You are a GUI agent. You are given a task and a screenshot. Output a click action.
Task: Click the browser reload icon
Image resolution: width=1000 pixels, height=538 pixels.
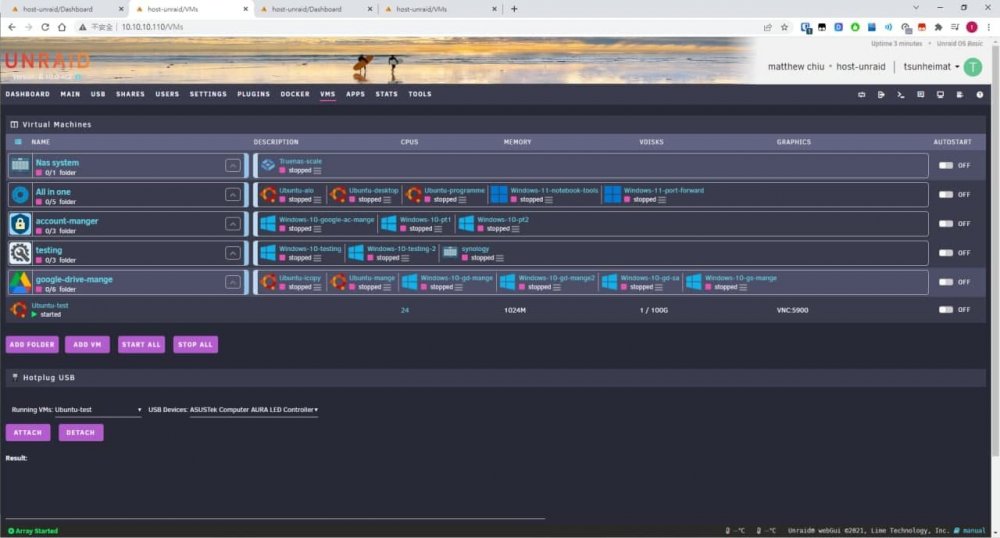click(x=45, y=27)
